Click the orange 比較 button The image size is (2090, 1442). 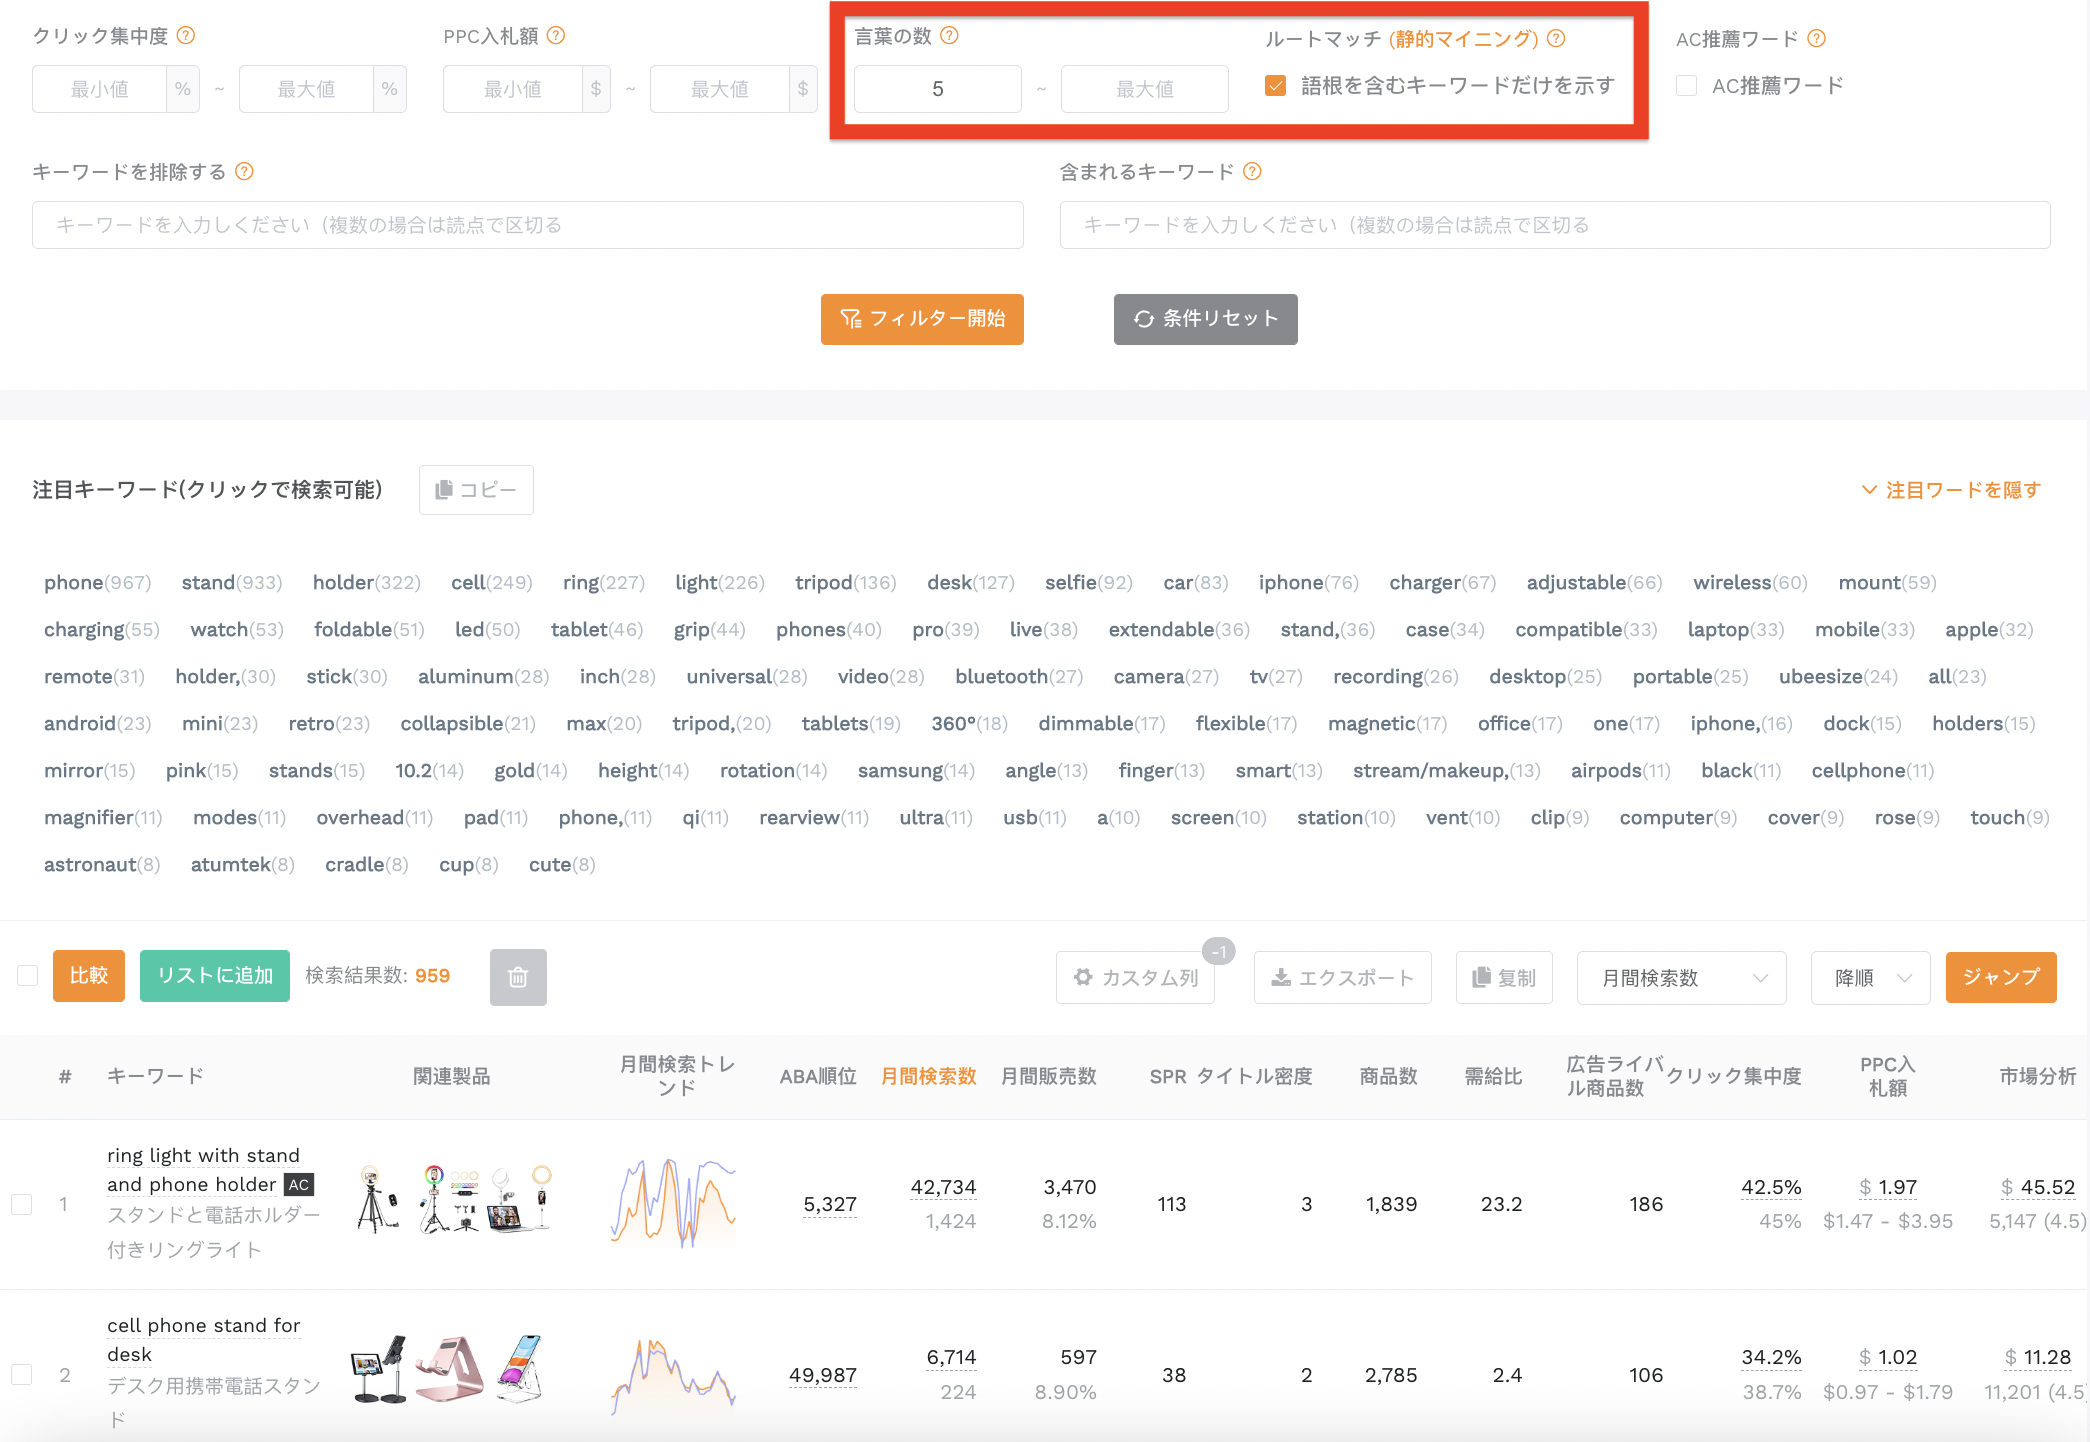coord(89,976)
